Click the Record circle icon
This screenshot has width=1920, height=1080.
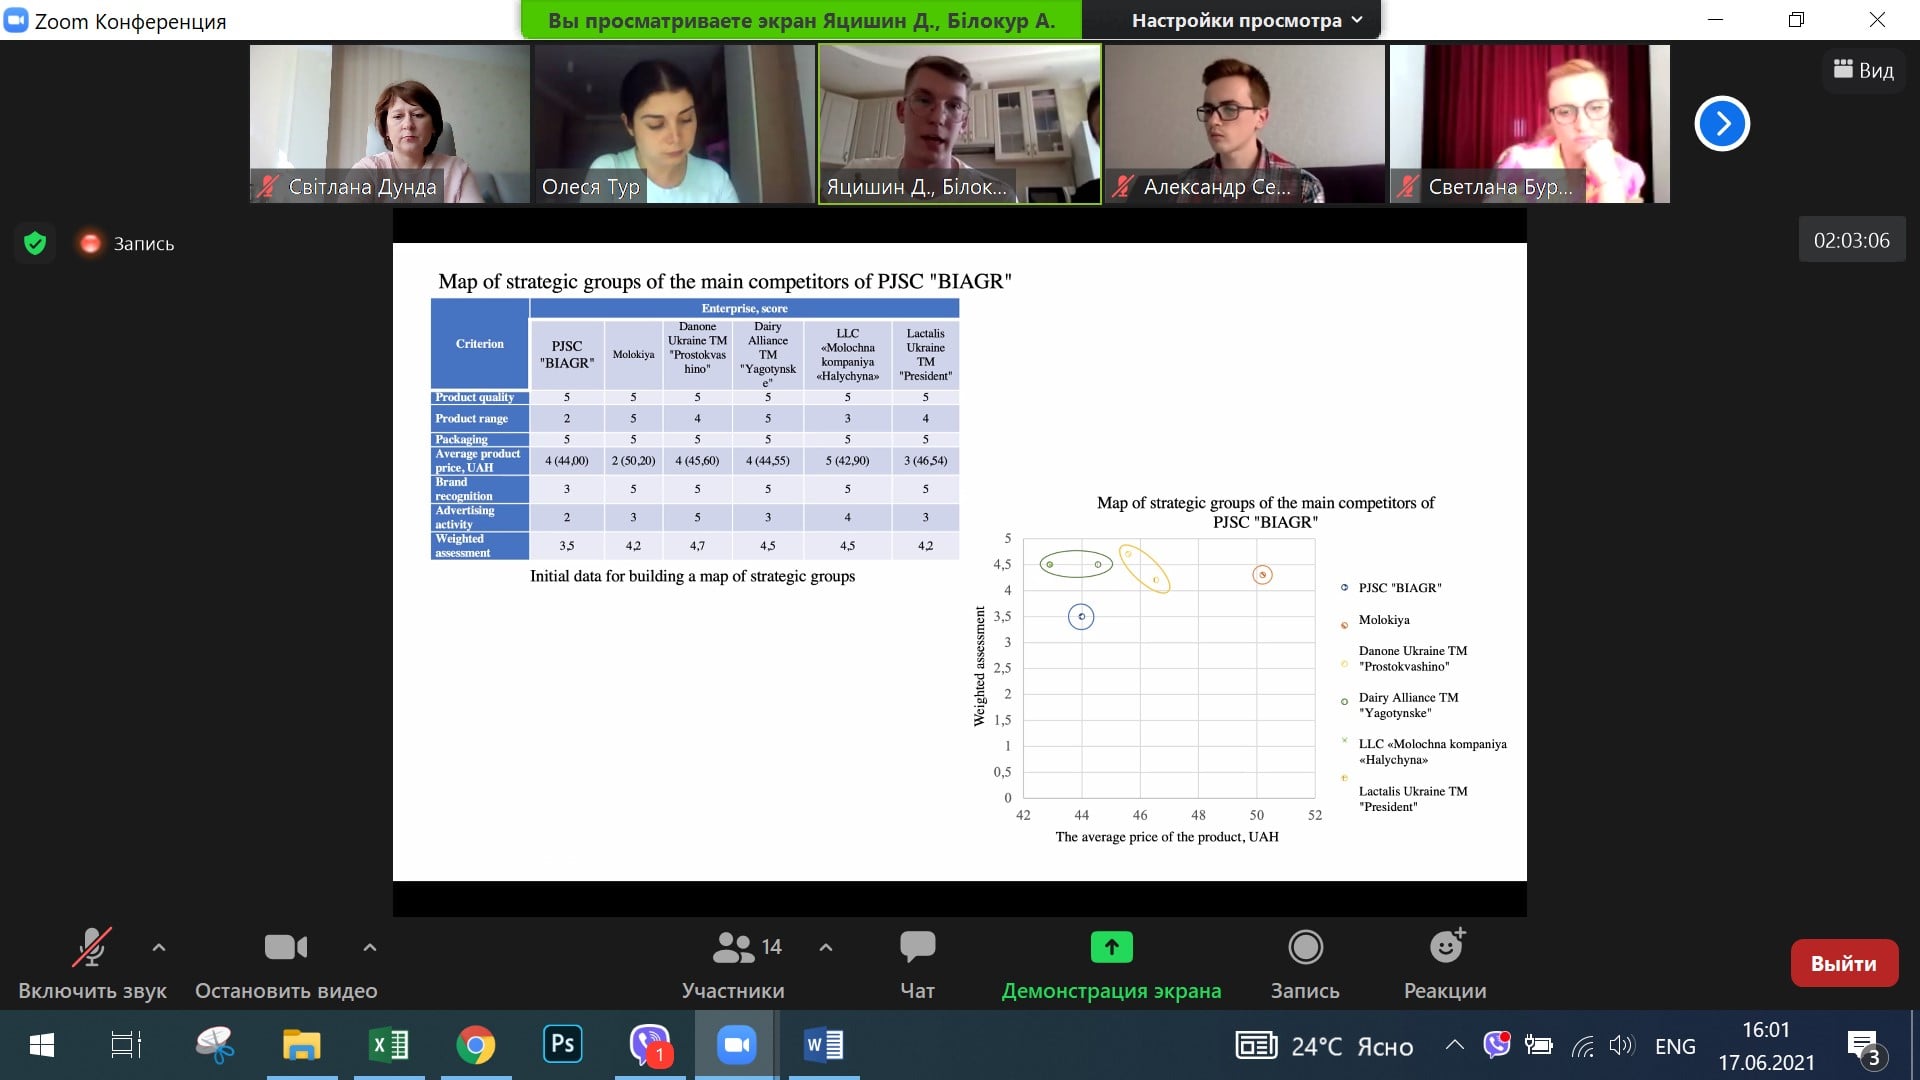click(x=1305, y=947)
